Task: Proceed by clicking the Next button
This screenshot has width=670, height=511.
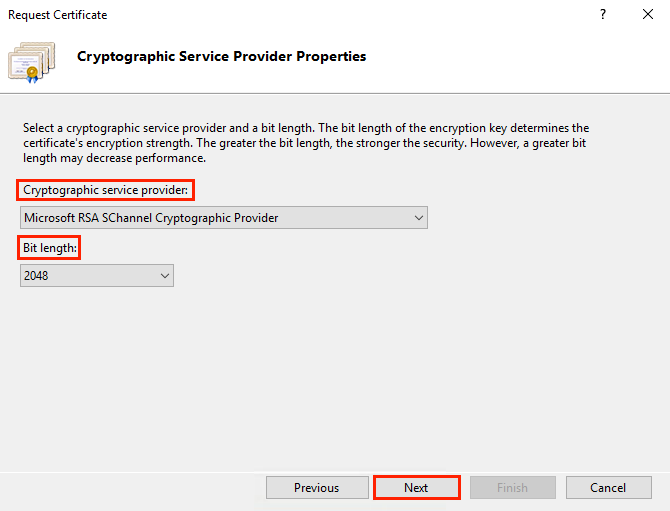Action: coord(416,488)
